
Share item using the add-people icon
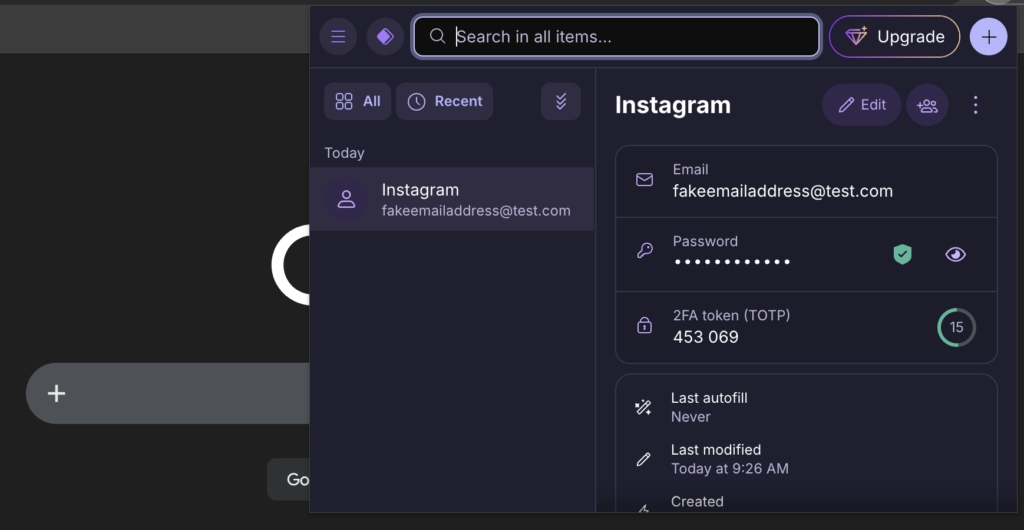pyautogui.click(x=927, y=105)
